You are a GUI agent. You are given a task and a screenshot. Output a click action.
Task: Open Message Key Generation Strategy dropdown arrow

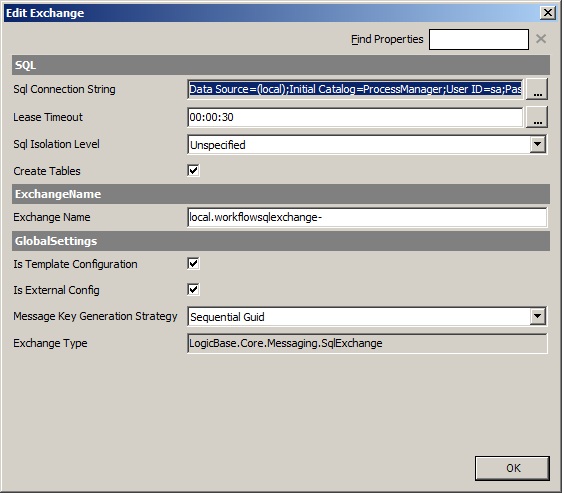tap(538, 316)
